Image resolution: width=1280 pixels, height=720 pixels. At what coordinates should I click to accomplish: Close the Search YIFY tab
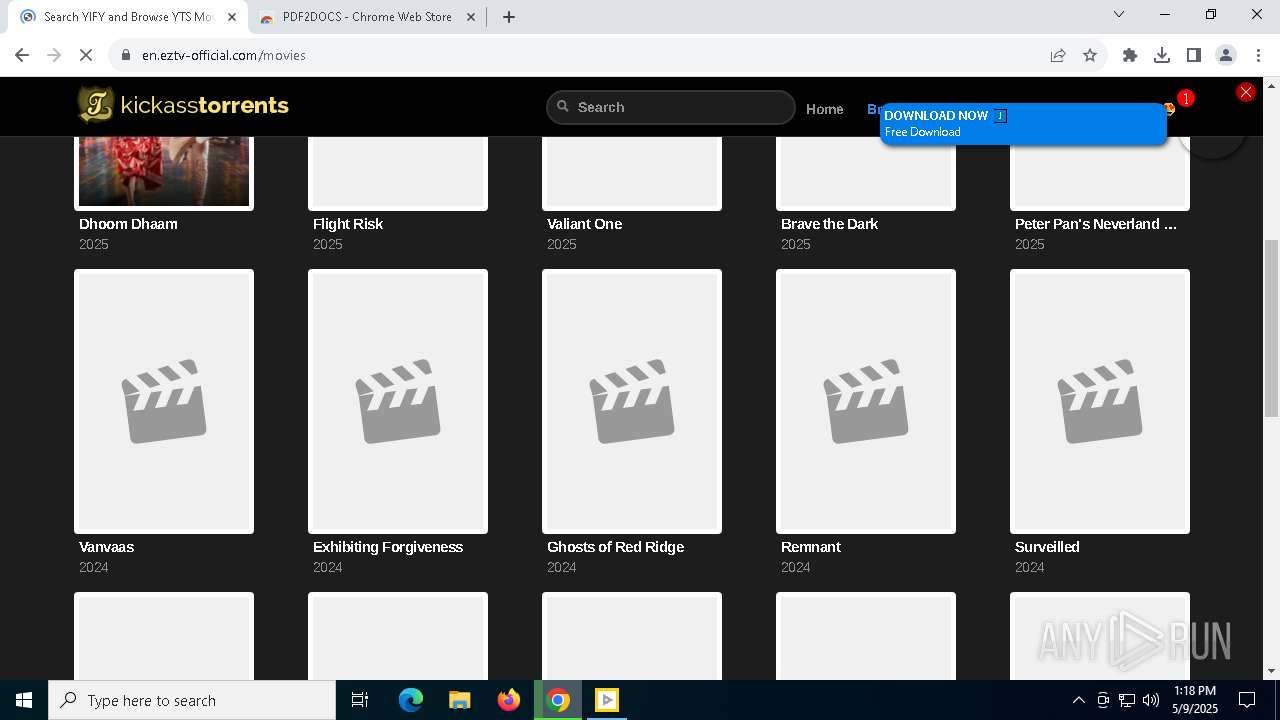click(x=232, y=17)
